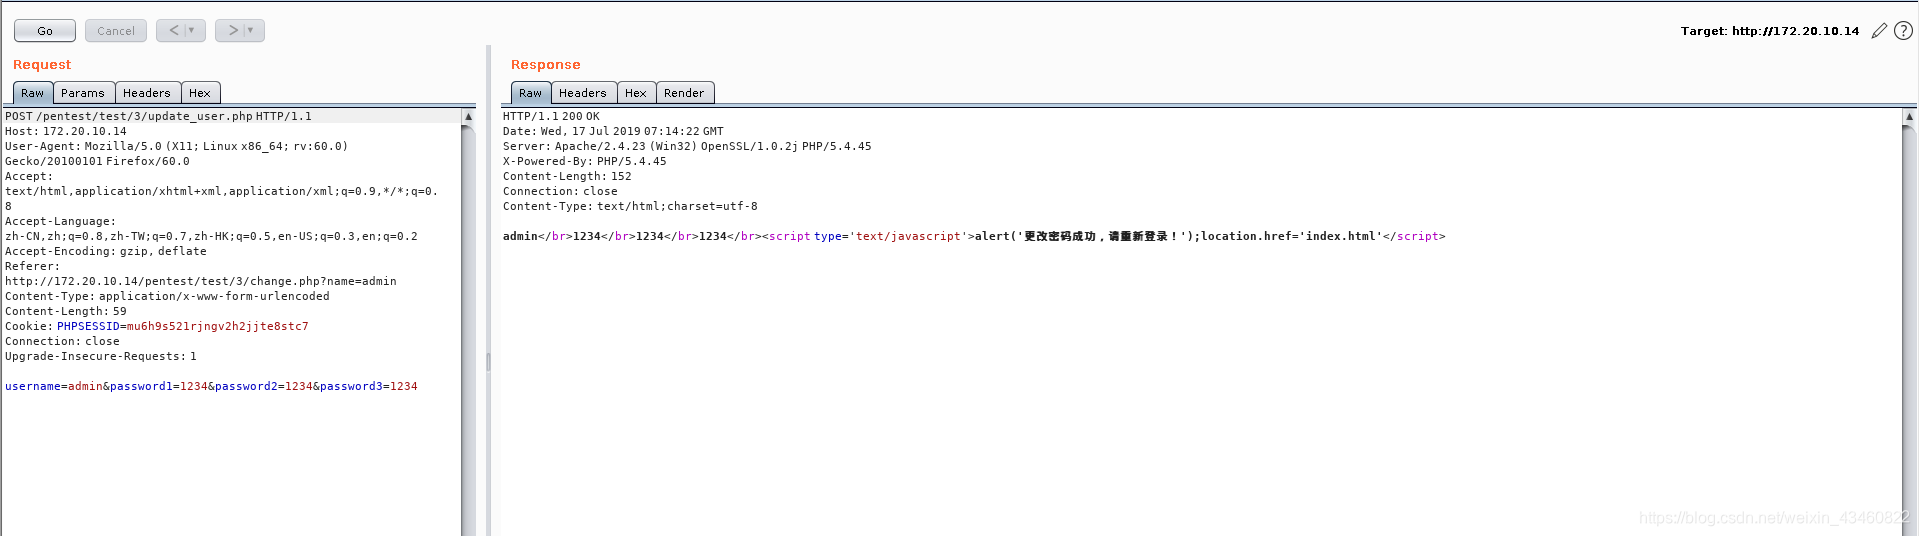Click the response scrollbar up arrow
This screenshot has height=536, width=1920.
1909,117
